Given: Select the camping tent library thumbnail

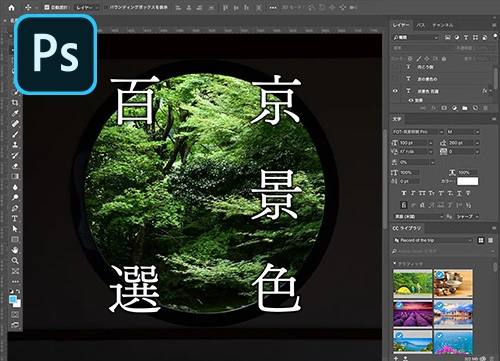Looking at the screenshot, I should pyautogui.click(x=413, y=283).
